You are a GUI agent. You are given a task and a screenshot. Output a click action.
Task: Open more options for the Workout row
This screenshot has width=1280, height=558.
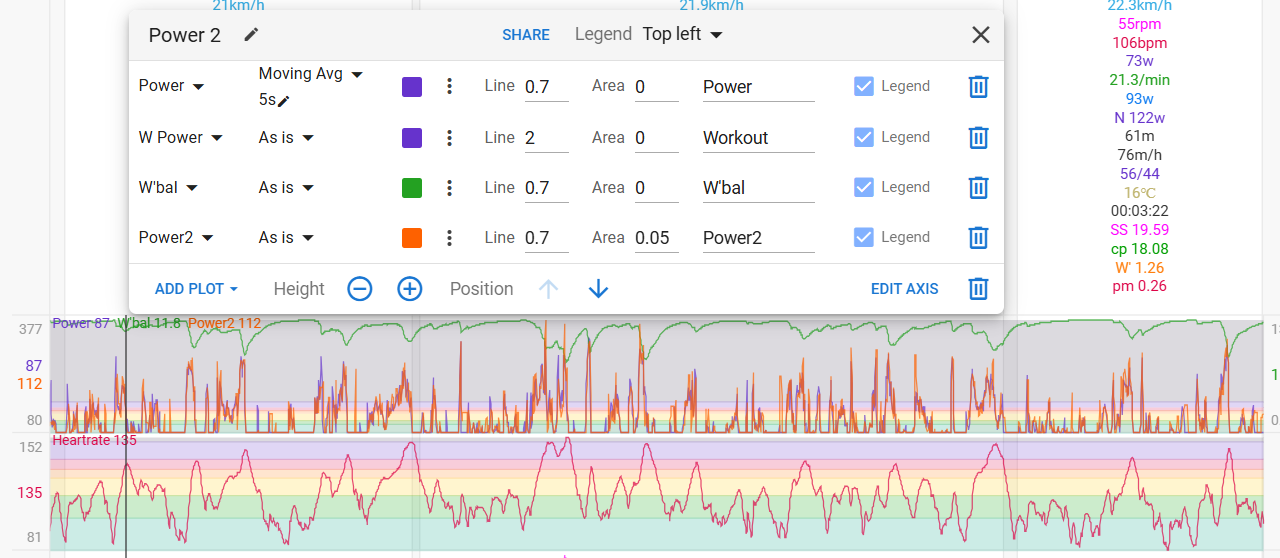[450, 137]
